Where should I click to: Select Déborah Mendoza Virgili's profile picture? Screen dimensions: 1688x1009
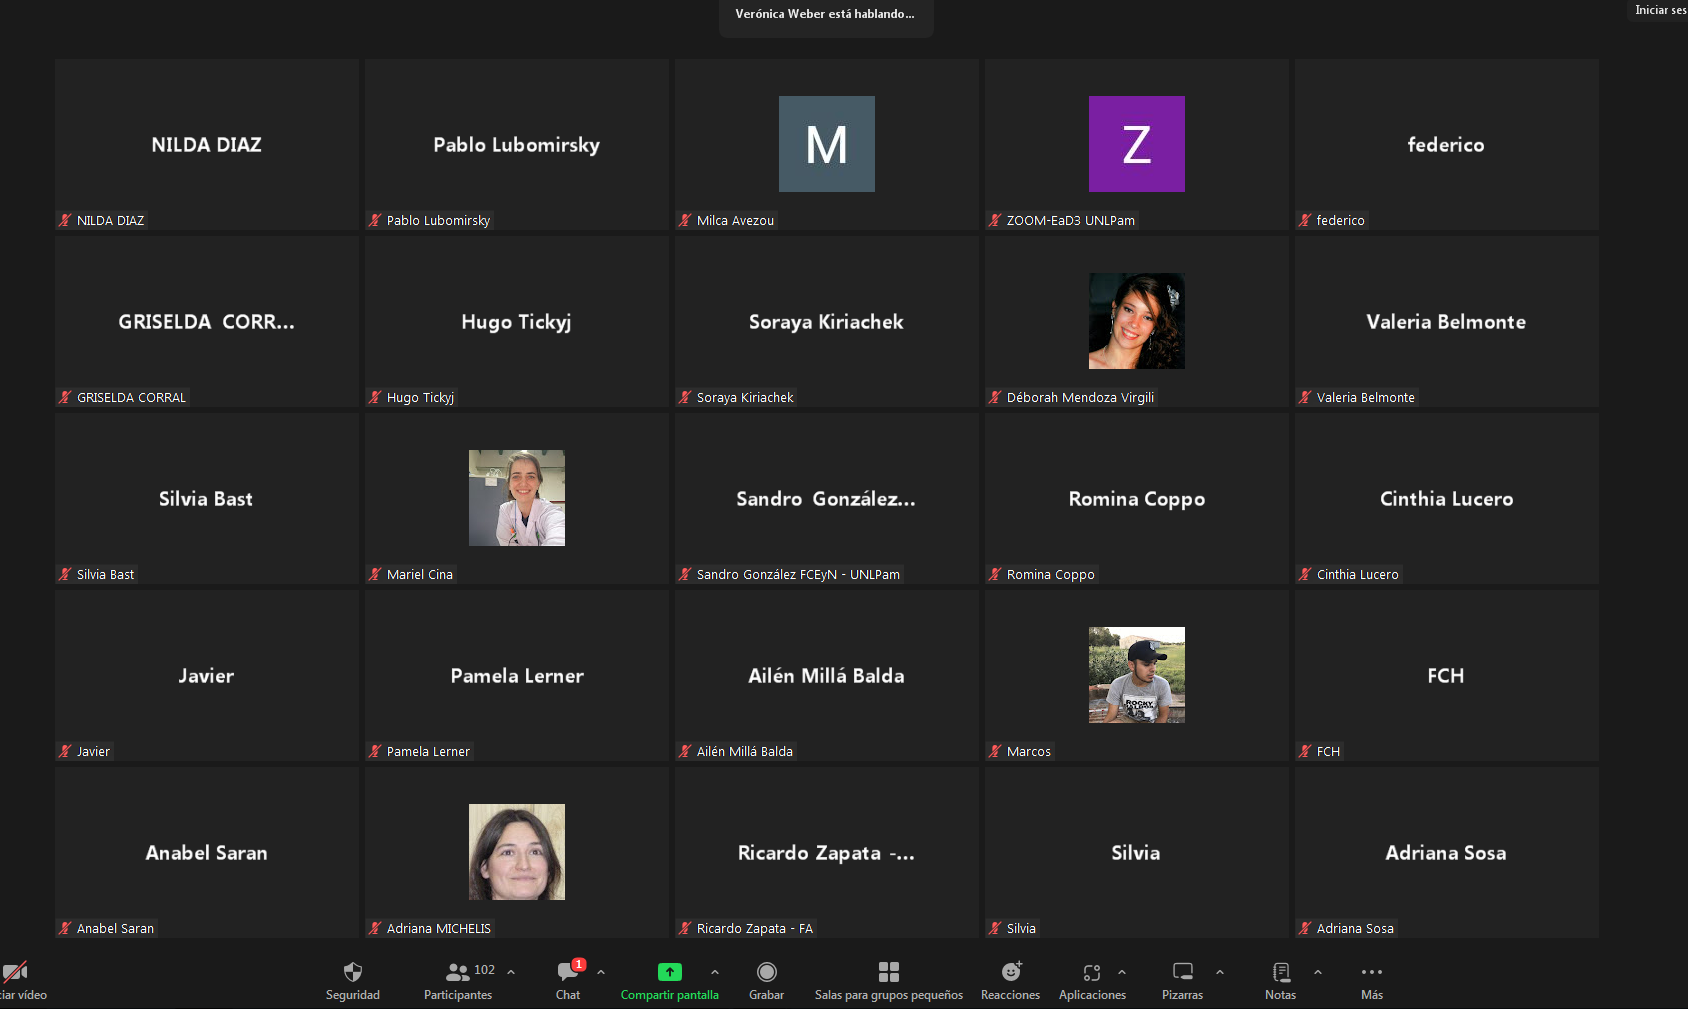tap(1137, 321)
